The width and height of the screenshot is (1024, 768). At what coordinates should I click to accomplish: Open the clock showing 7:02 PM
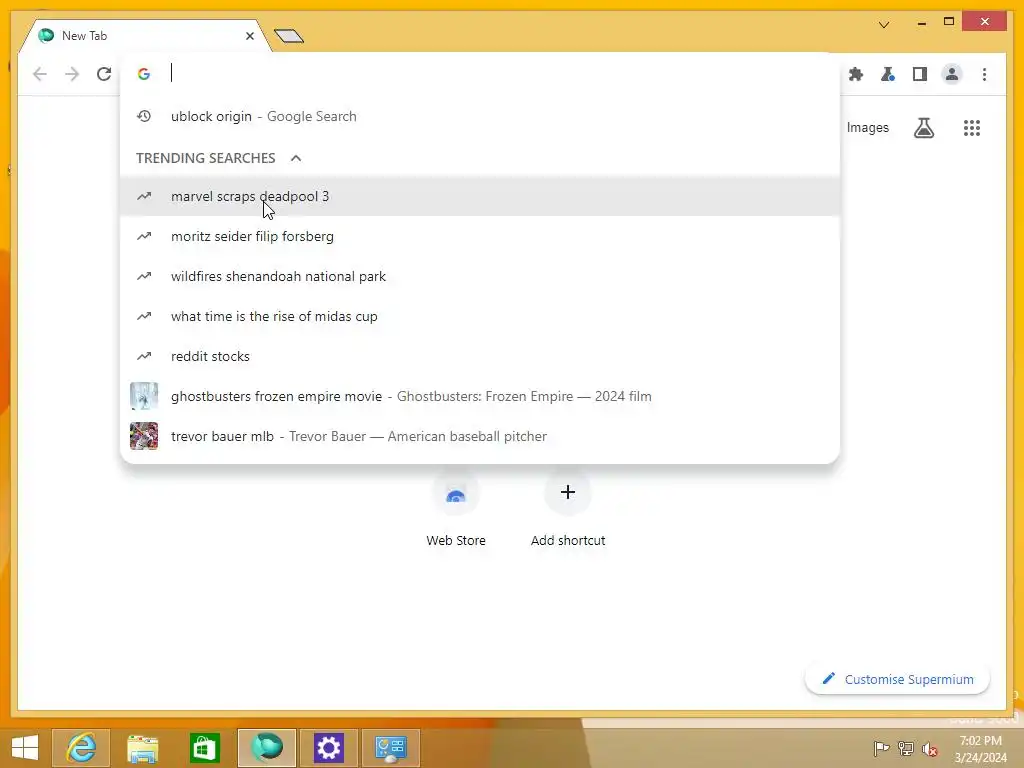[x=980, y=749]
